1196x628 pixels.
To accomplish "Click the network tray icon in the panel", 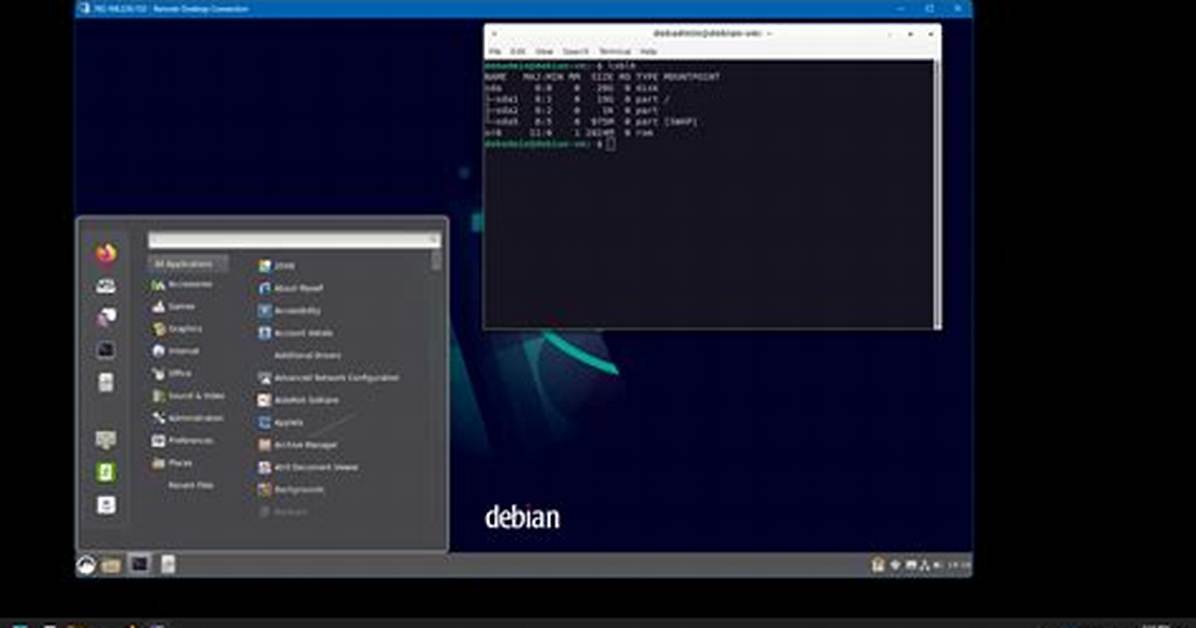I will [x=924, y=565].
